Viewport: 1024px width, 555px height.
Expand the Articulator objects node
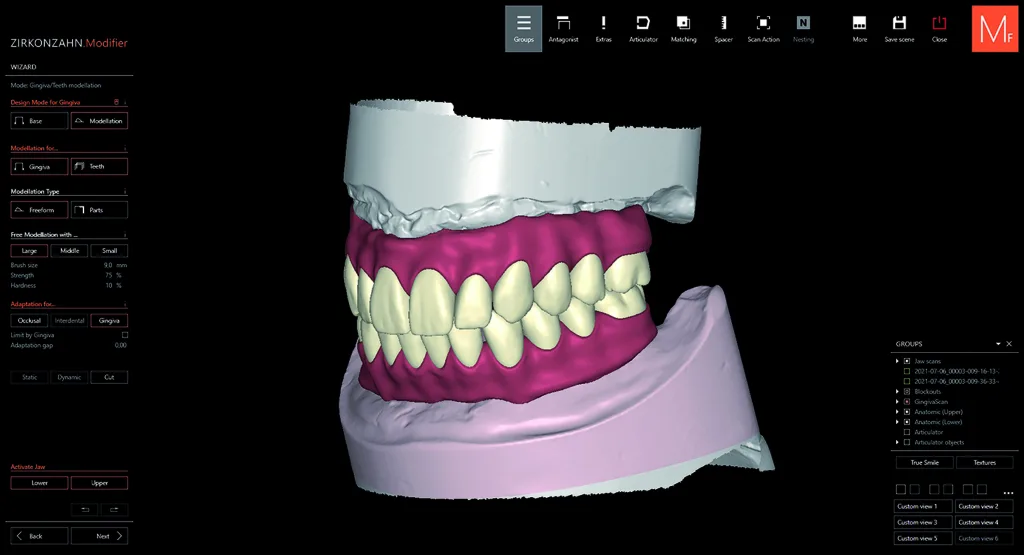(x=897, y=442)
